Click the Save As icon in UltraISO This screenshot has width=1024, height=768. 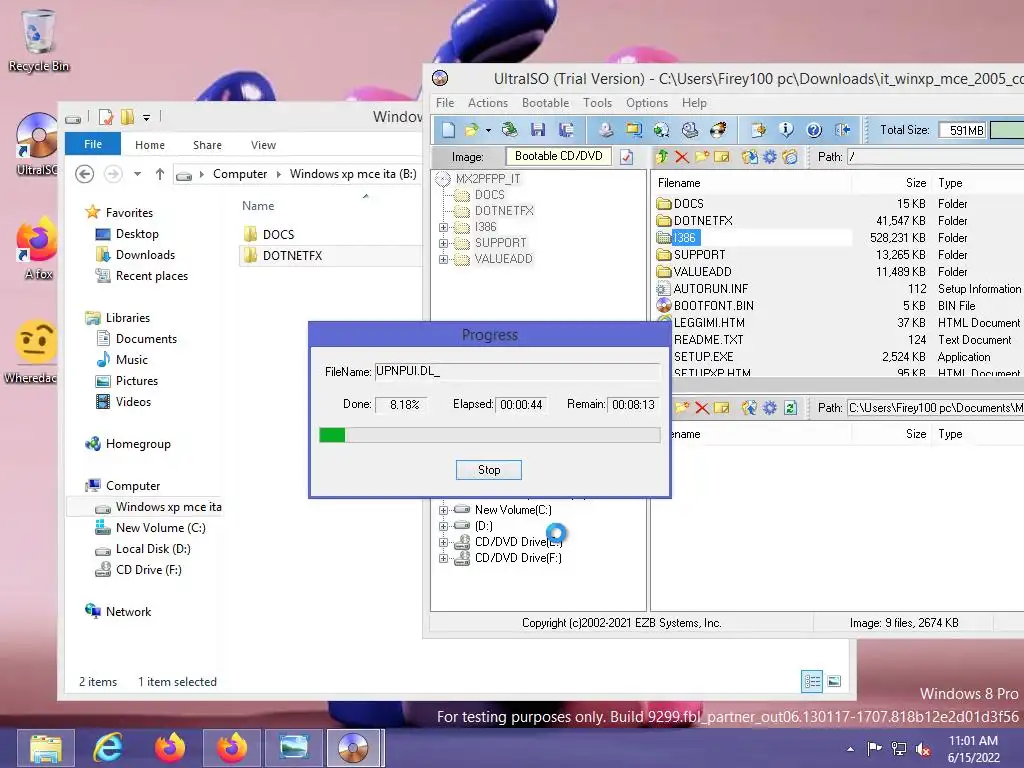[x=566, y=130]
